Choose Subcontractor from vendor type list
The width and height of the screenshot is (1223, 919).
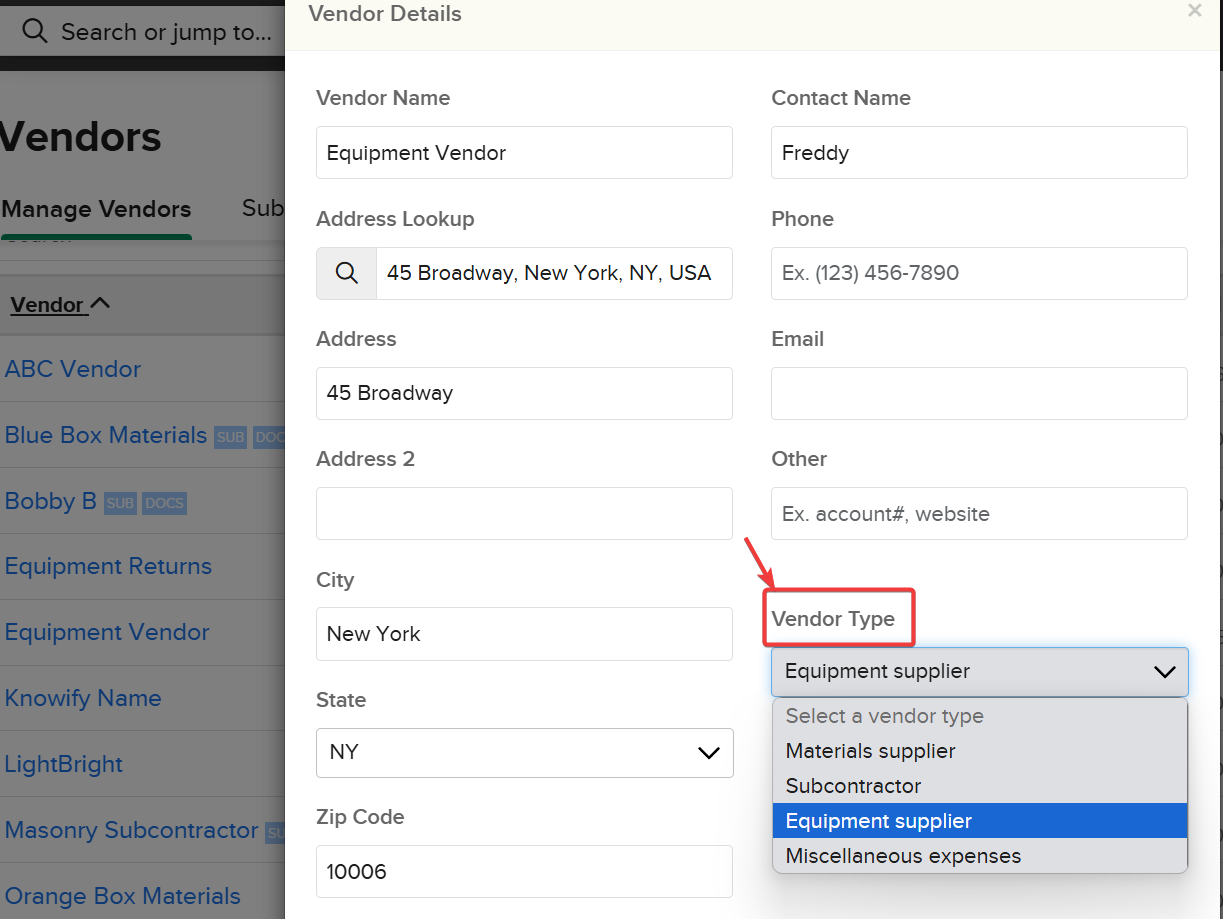[853, 786]
